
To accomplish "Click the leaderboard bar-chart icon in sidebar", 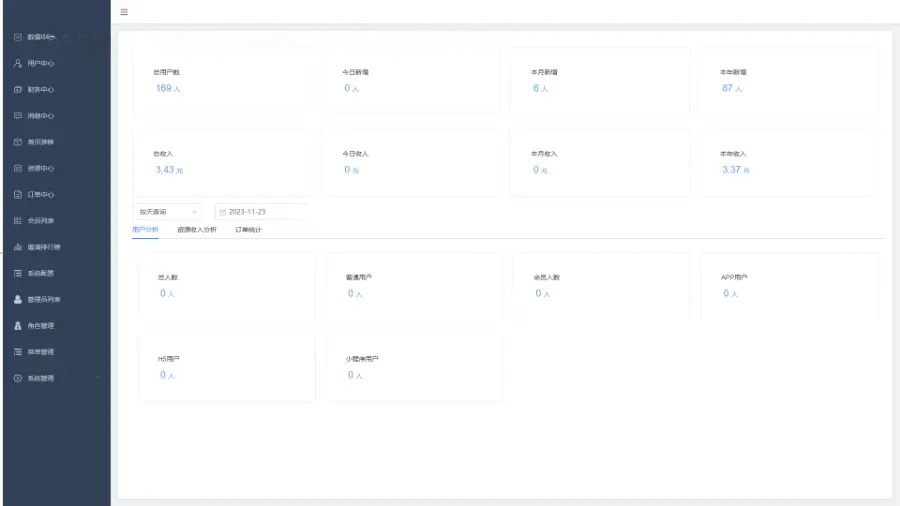I will pyautogui.click(x=17, y=247).
